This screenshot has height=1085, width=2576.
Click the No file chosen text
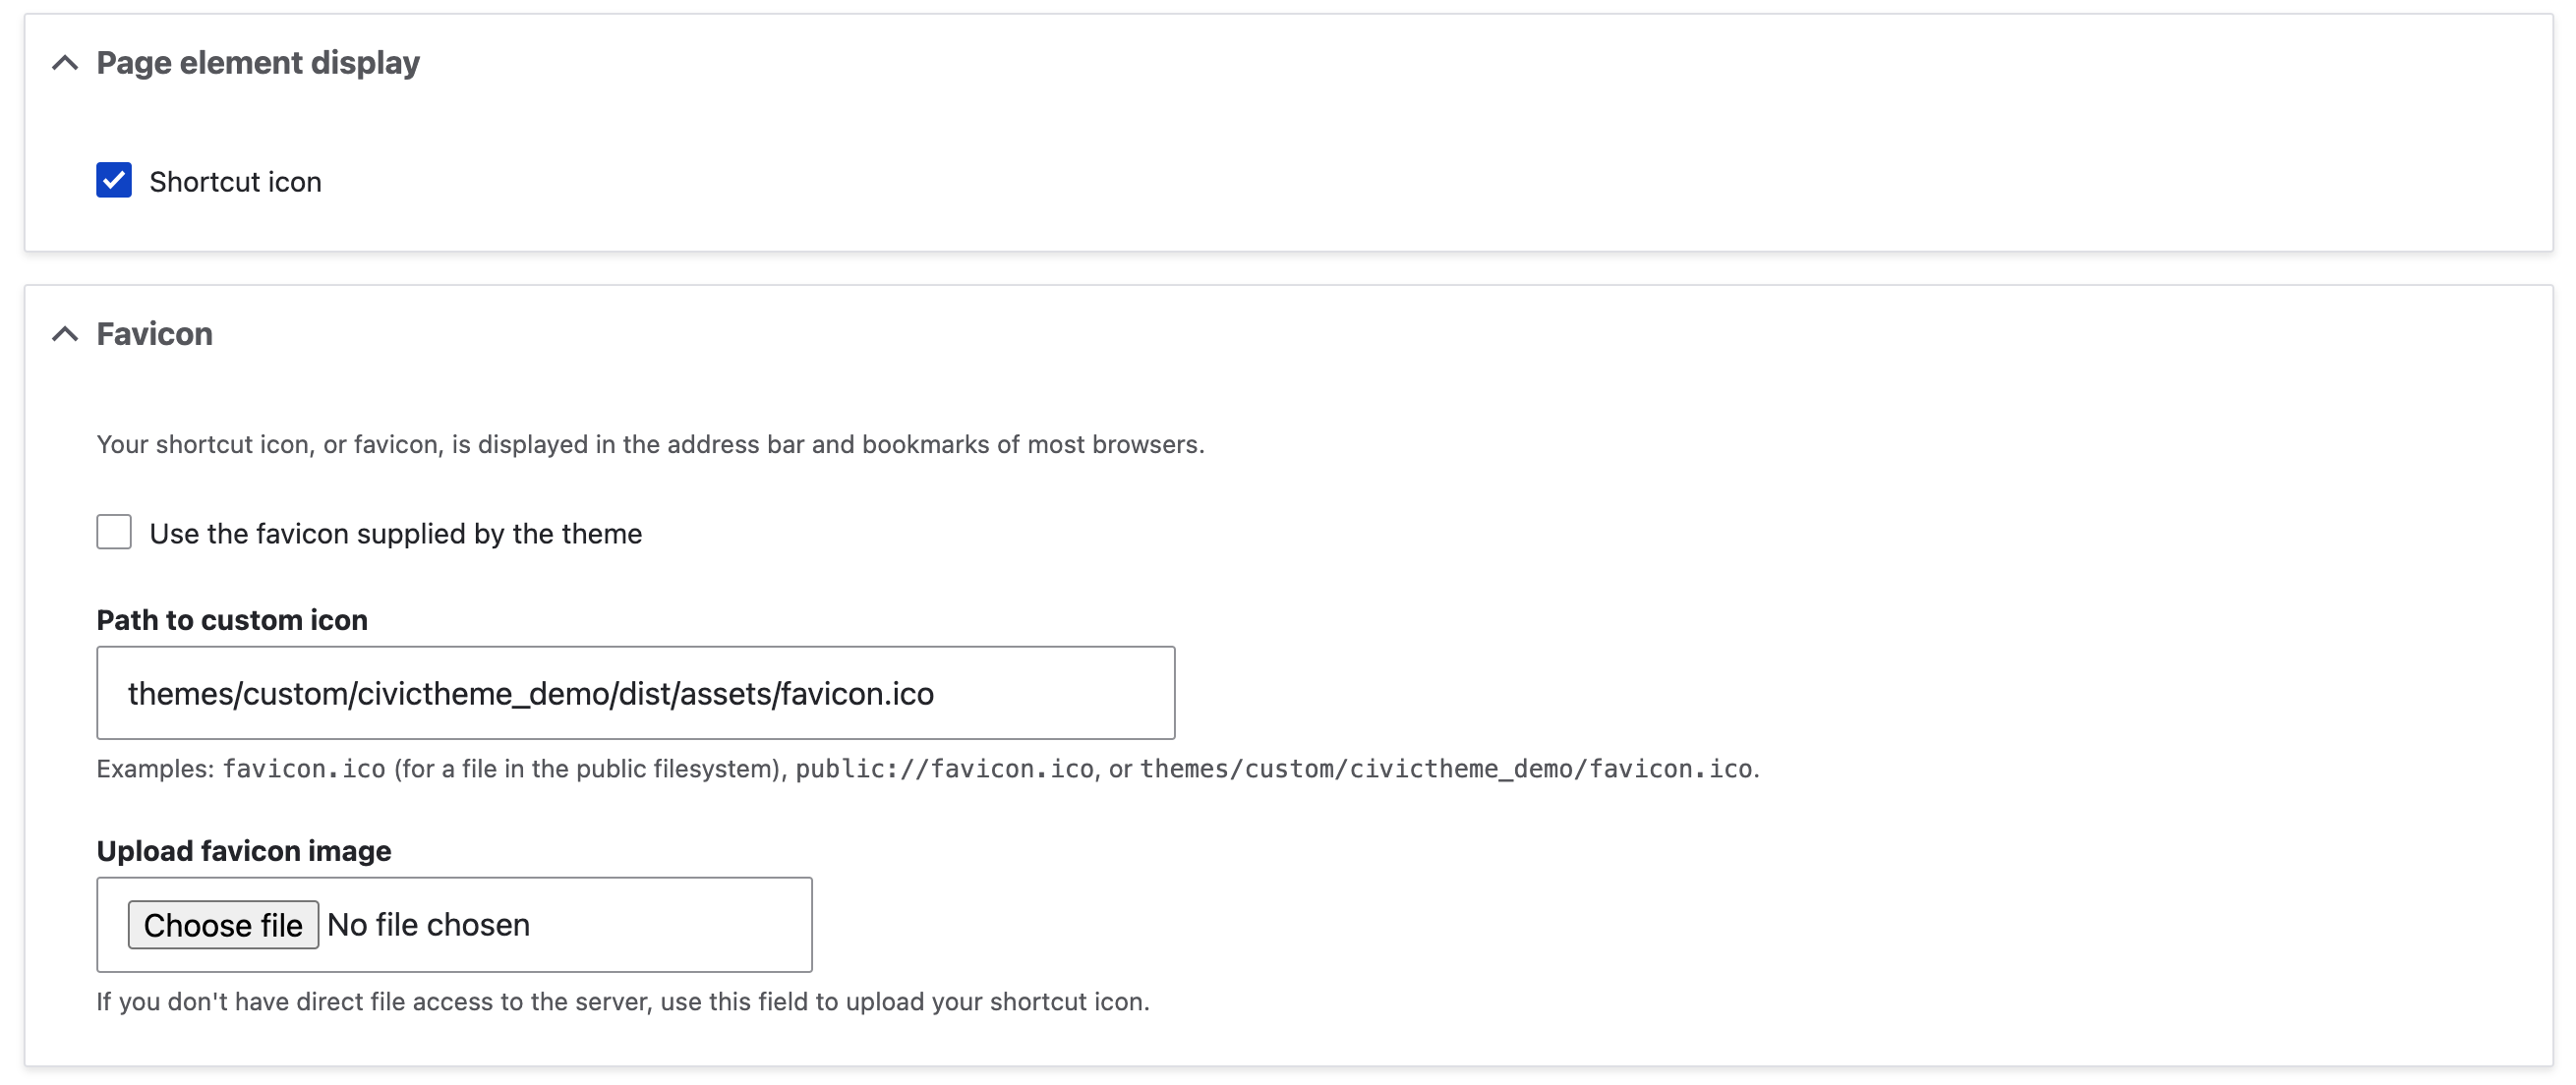coord(428,925)
